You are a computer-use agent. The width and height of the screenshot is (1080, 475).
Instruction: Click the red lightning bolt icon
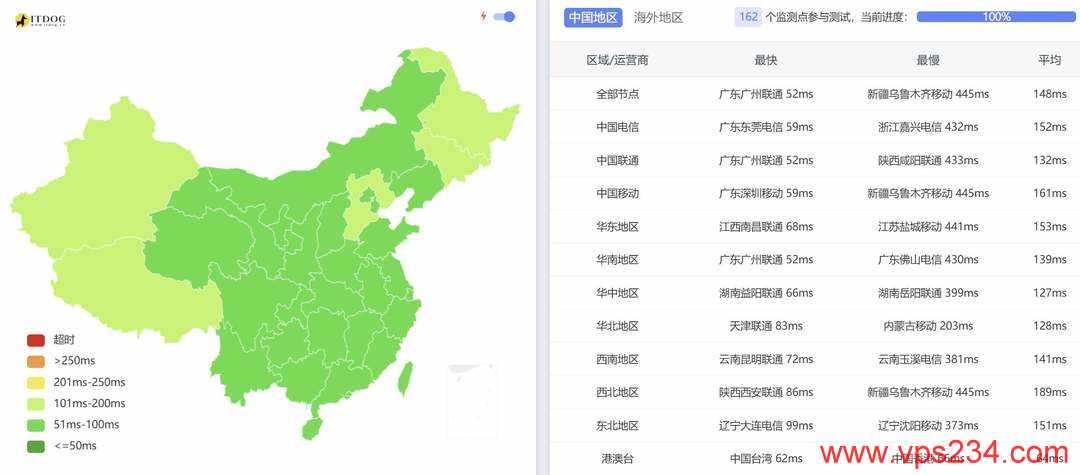pyautogui.click(x=484, y=17)
